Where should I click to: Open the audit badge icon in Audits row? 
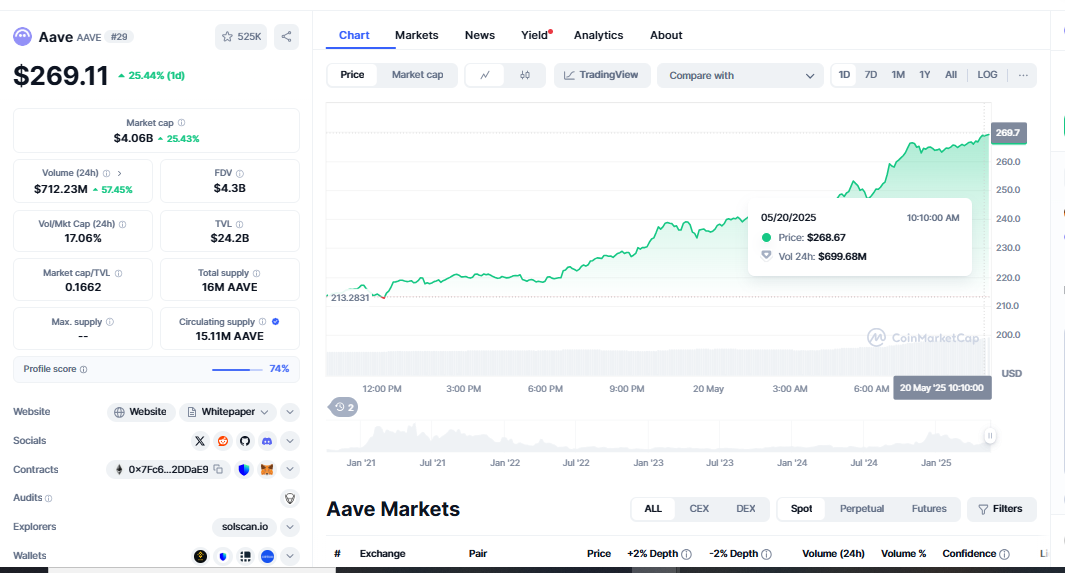pyautogui.click(x=290, y=498)
